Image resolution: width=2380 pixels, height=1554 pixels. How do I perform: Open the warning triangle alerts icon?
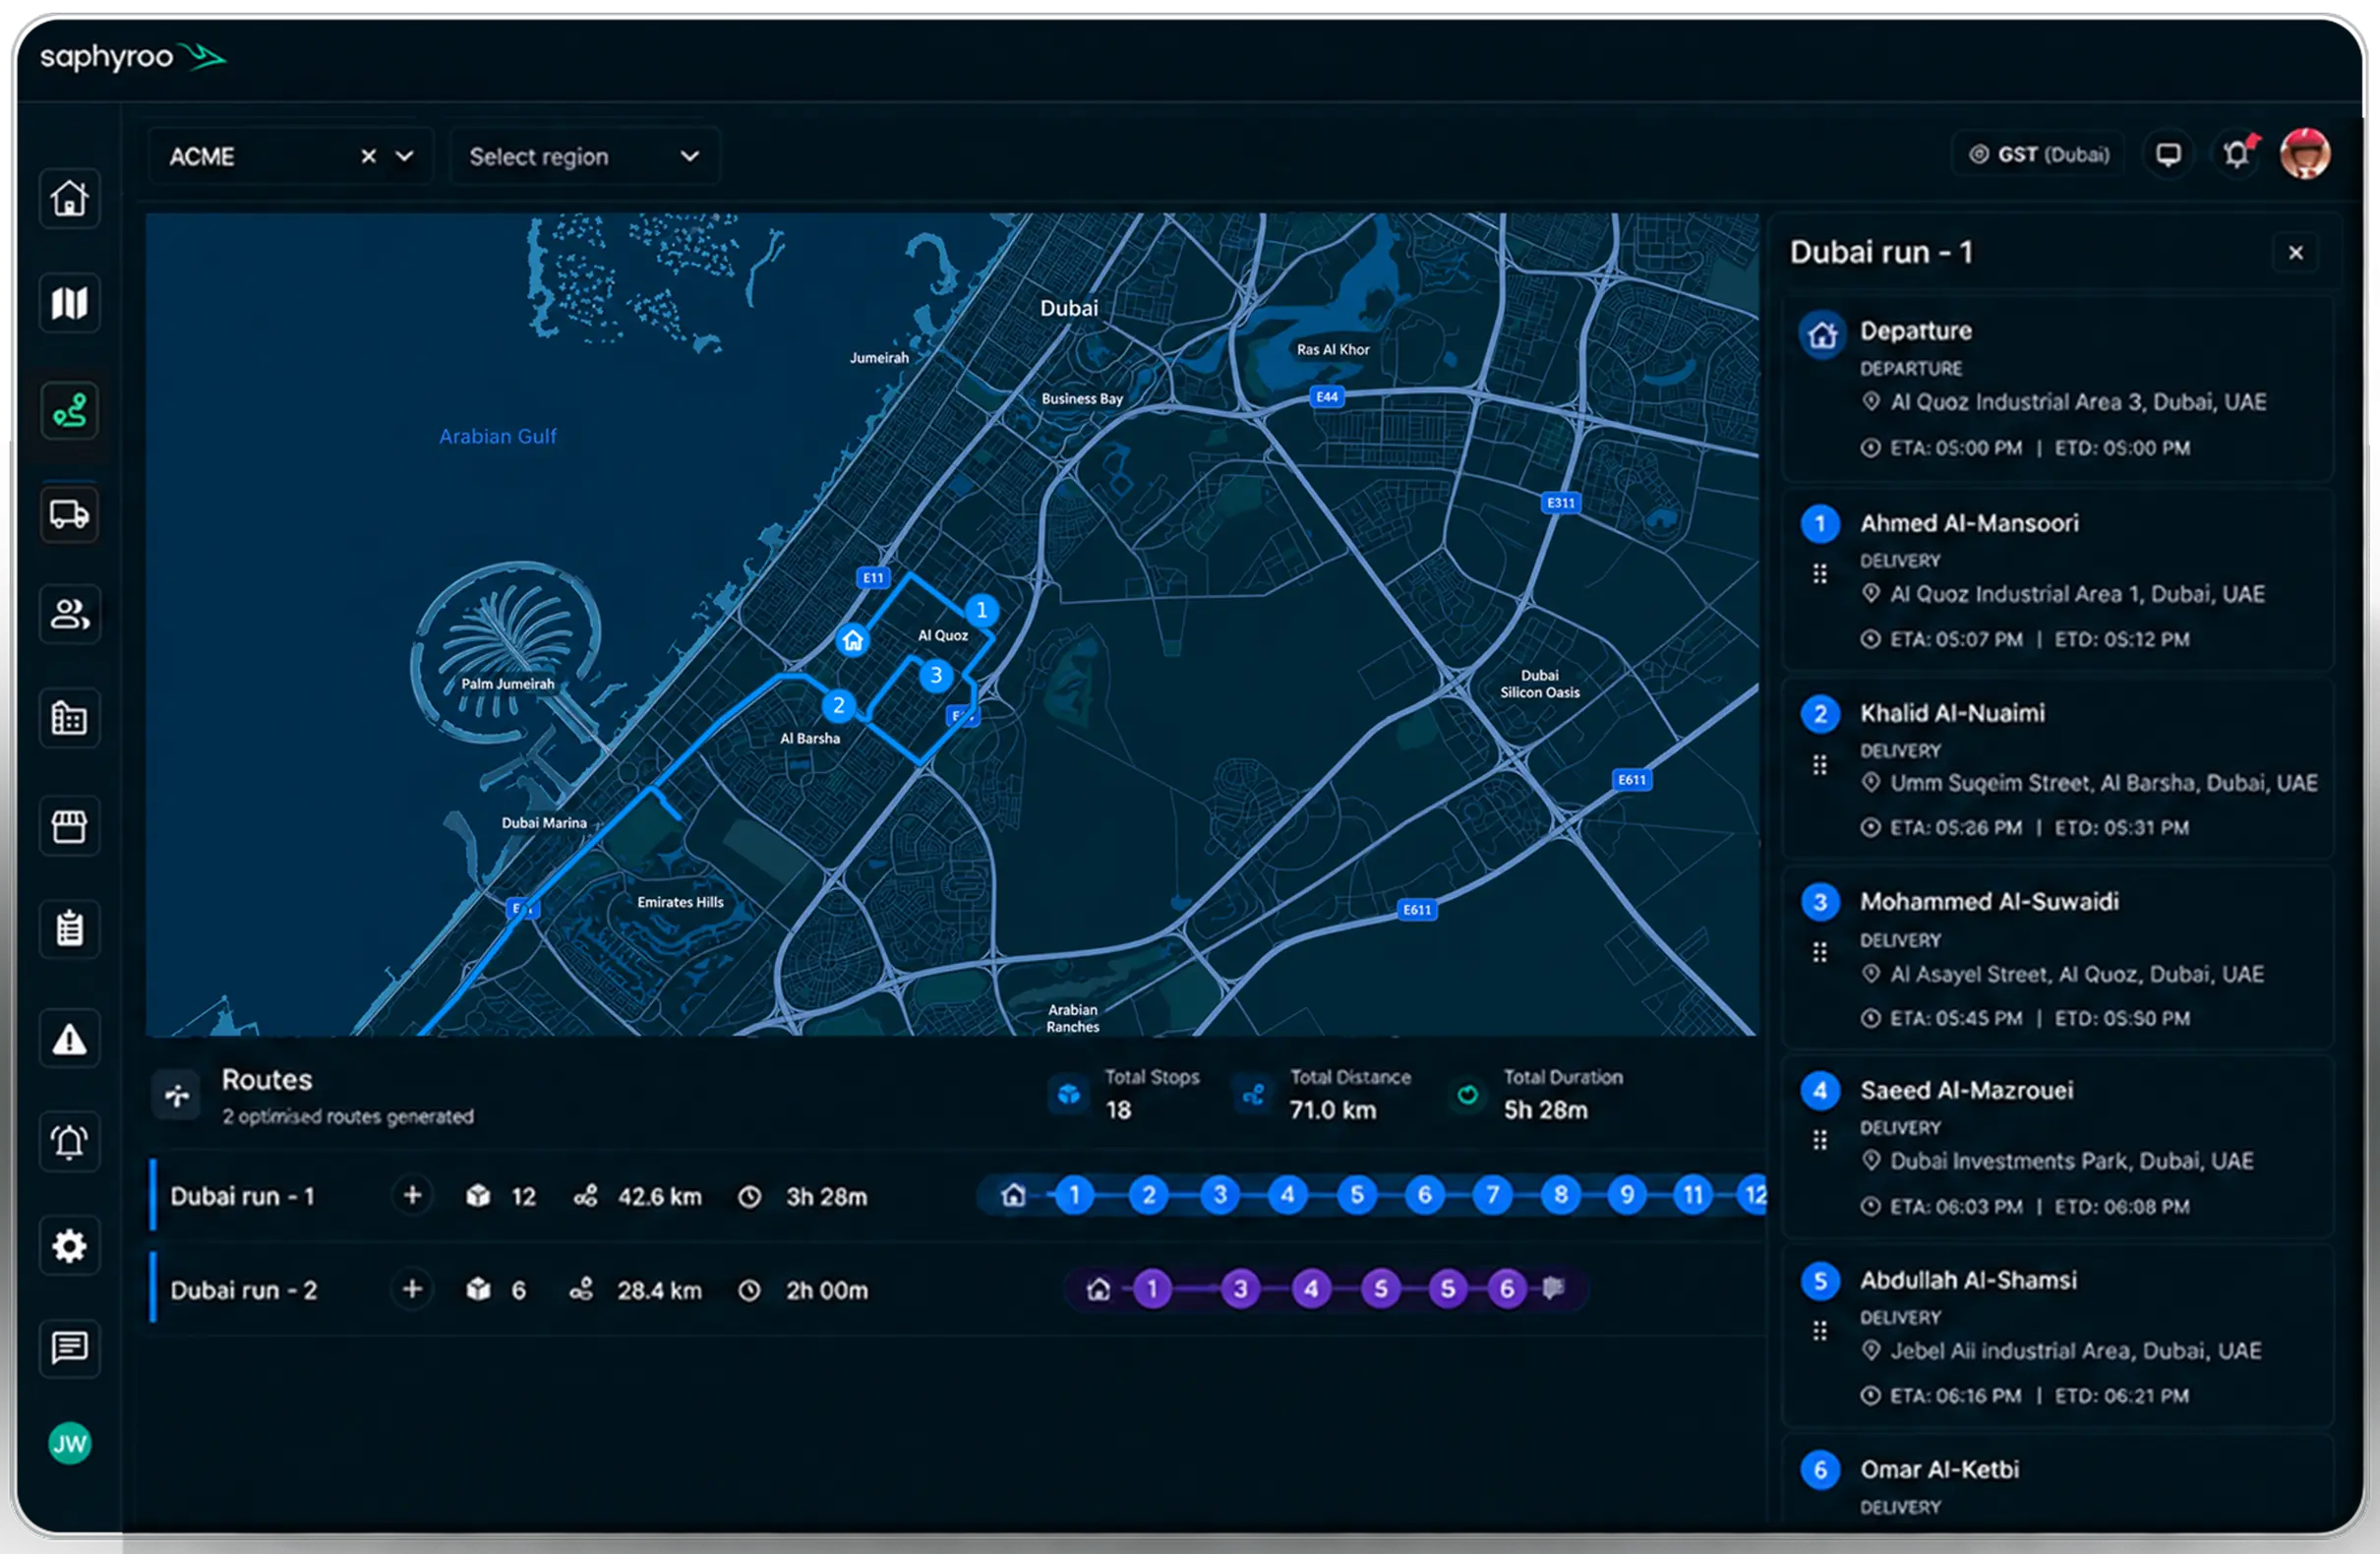click(x=69, y=1039)
